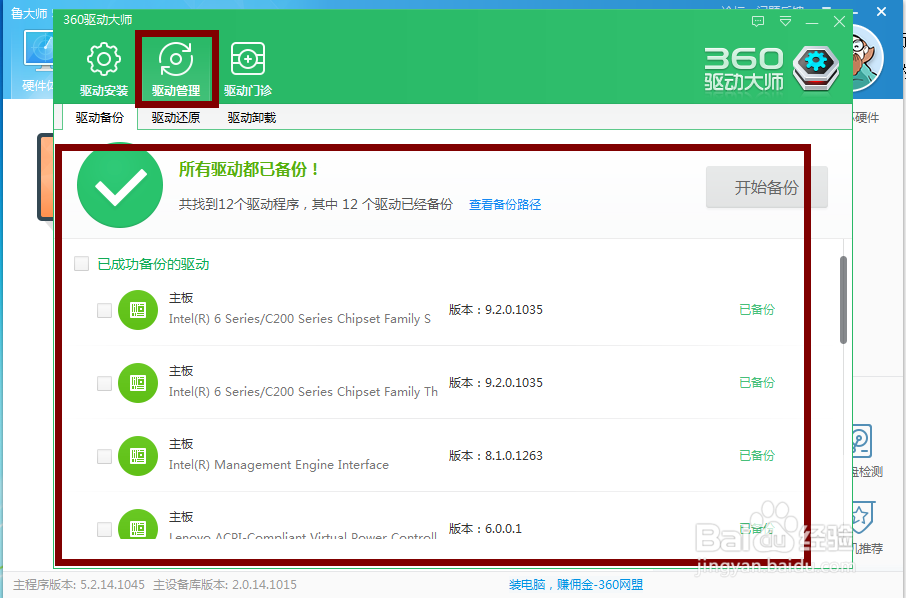Click the Lenovo ACPI motherboard icon

pos(138,524)
